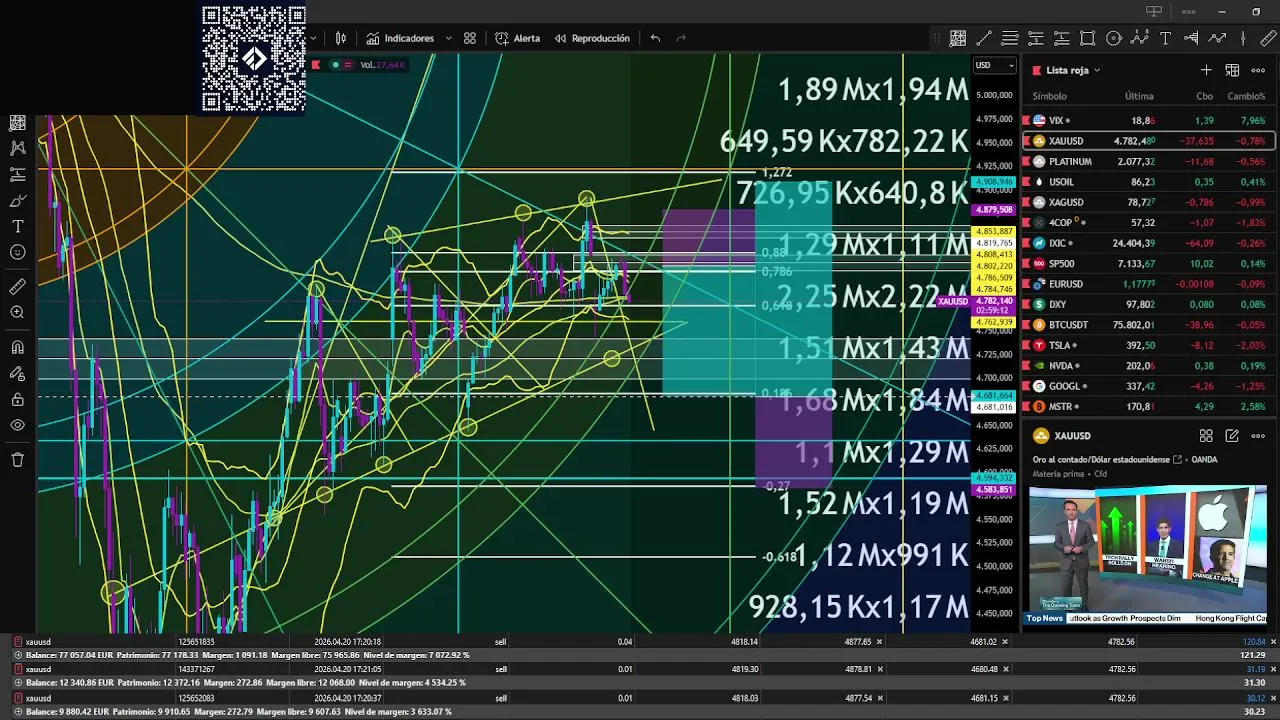Select the zigzag path tool in favorites toolbar
The width and height of the screenshot is (1280, 720).
[1217, 38]
